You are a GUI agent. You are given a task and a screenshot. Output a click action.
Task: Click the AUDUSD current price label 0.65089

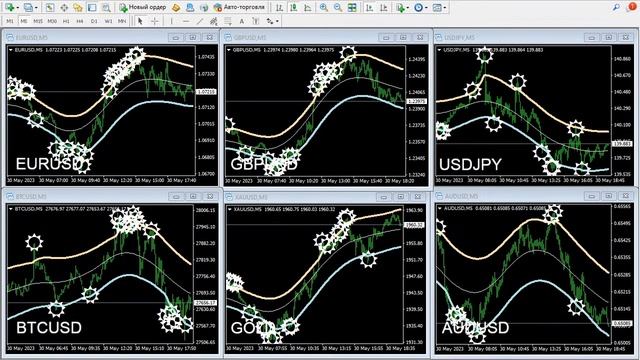coord(622,323)
